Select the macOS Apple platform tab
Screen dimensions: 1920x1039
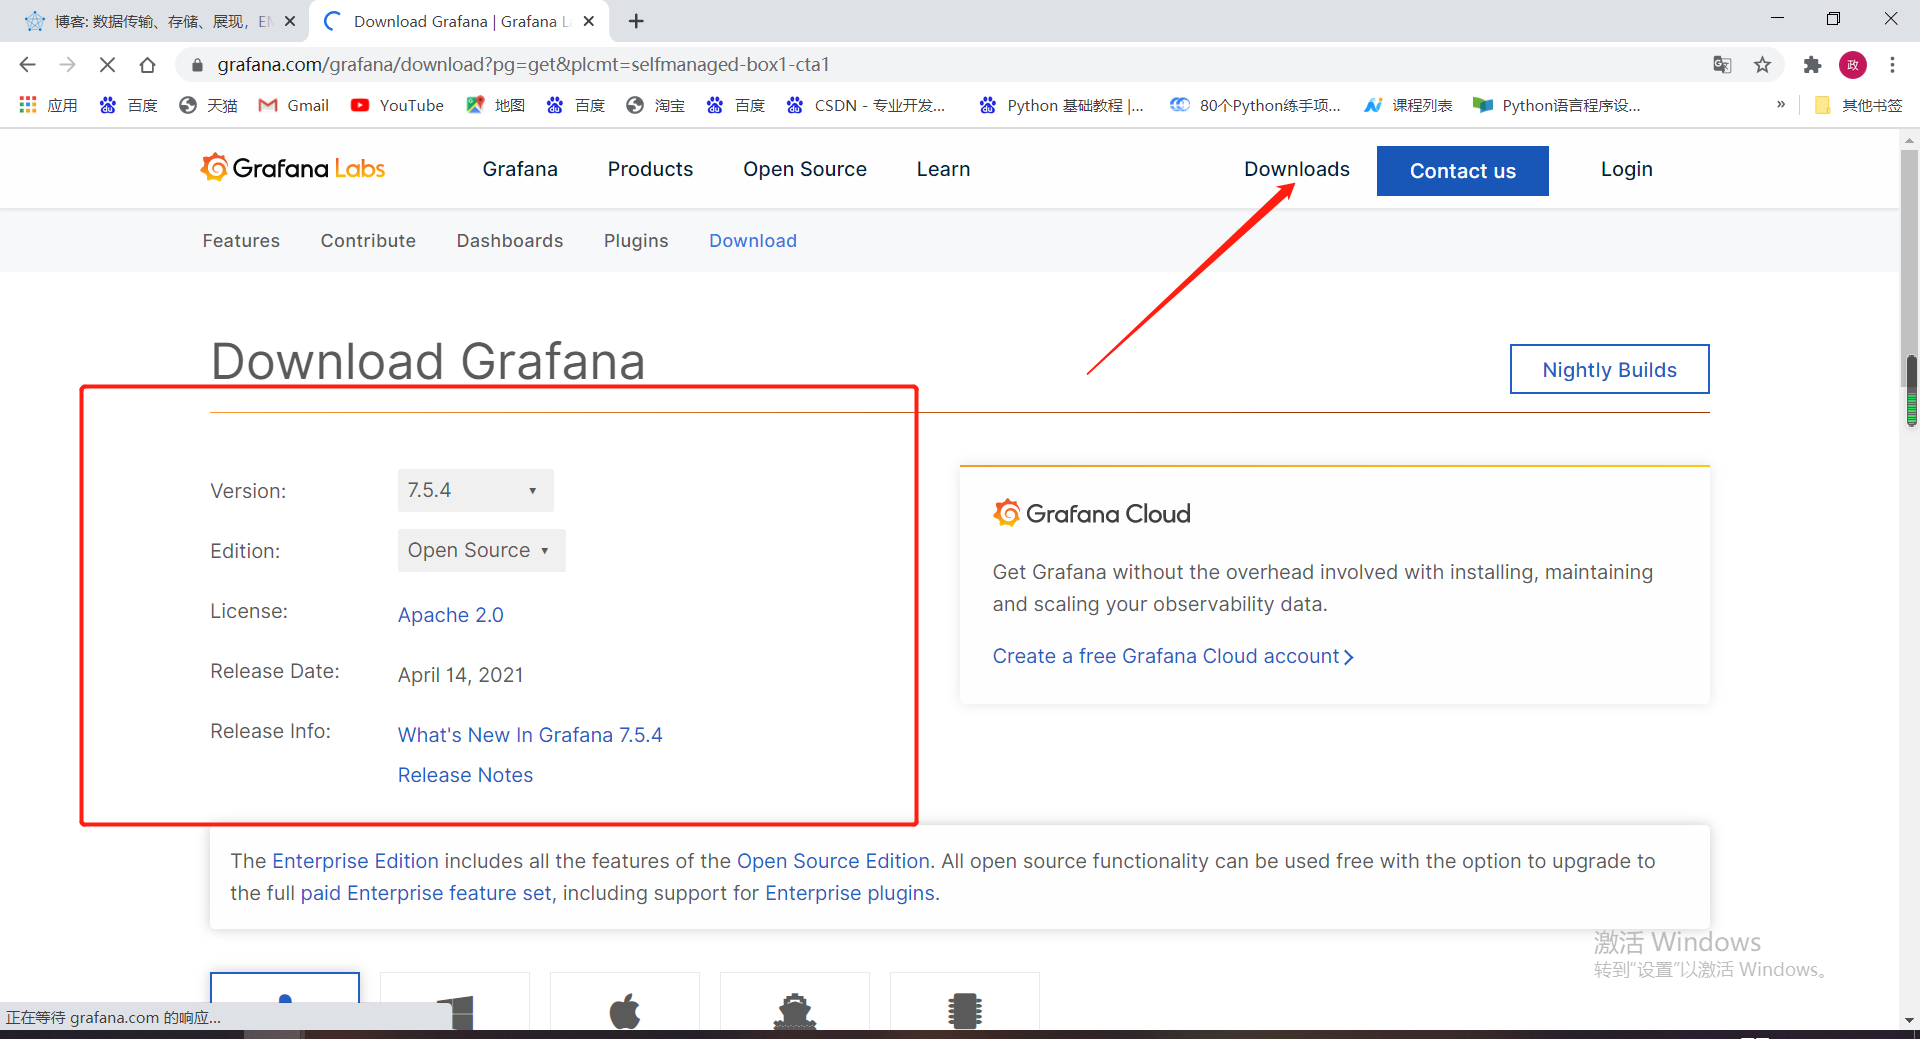point(625,1001)
